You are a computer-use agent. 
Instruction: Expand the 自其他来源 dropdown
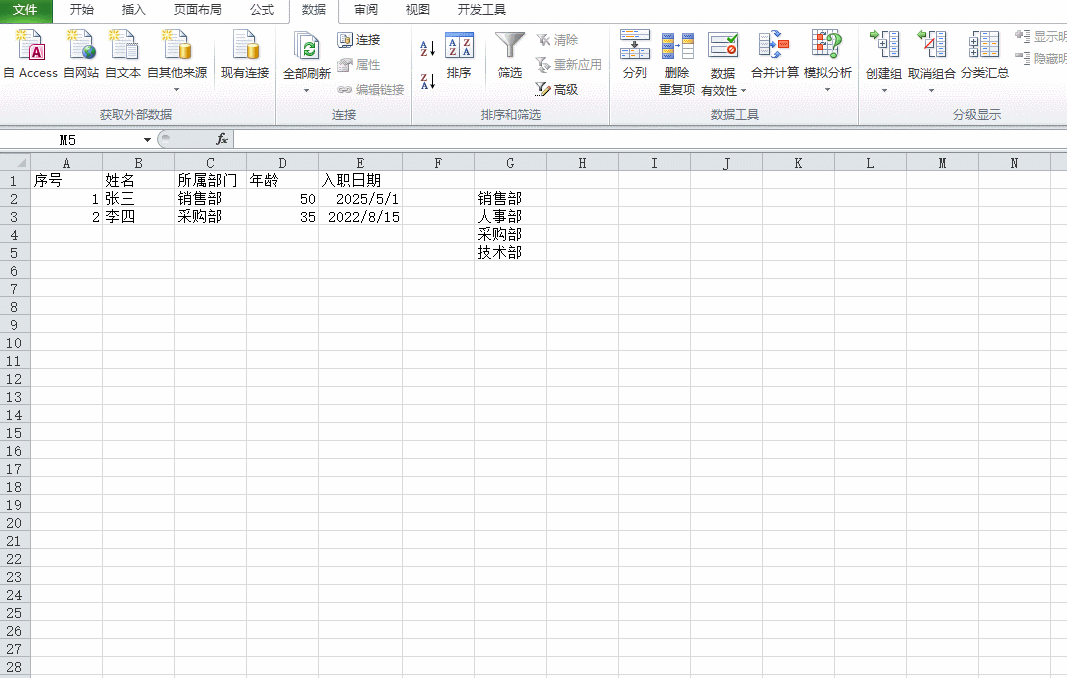coord(177,90)
